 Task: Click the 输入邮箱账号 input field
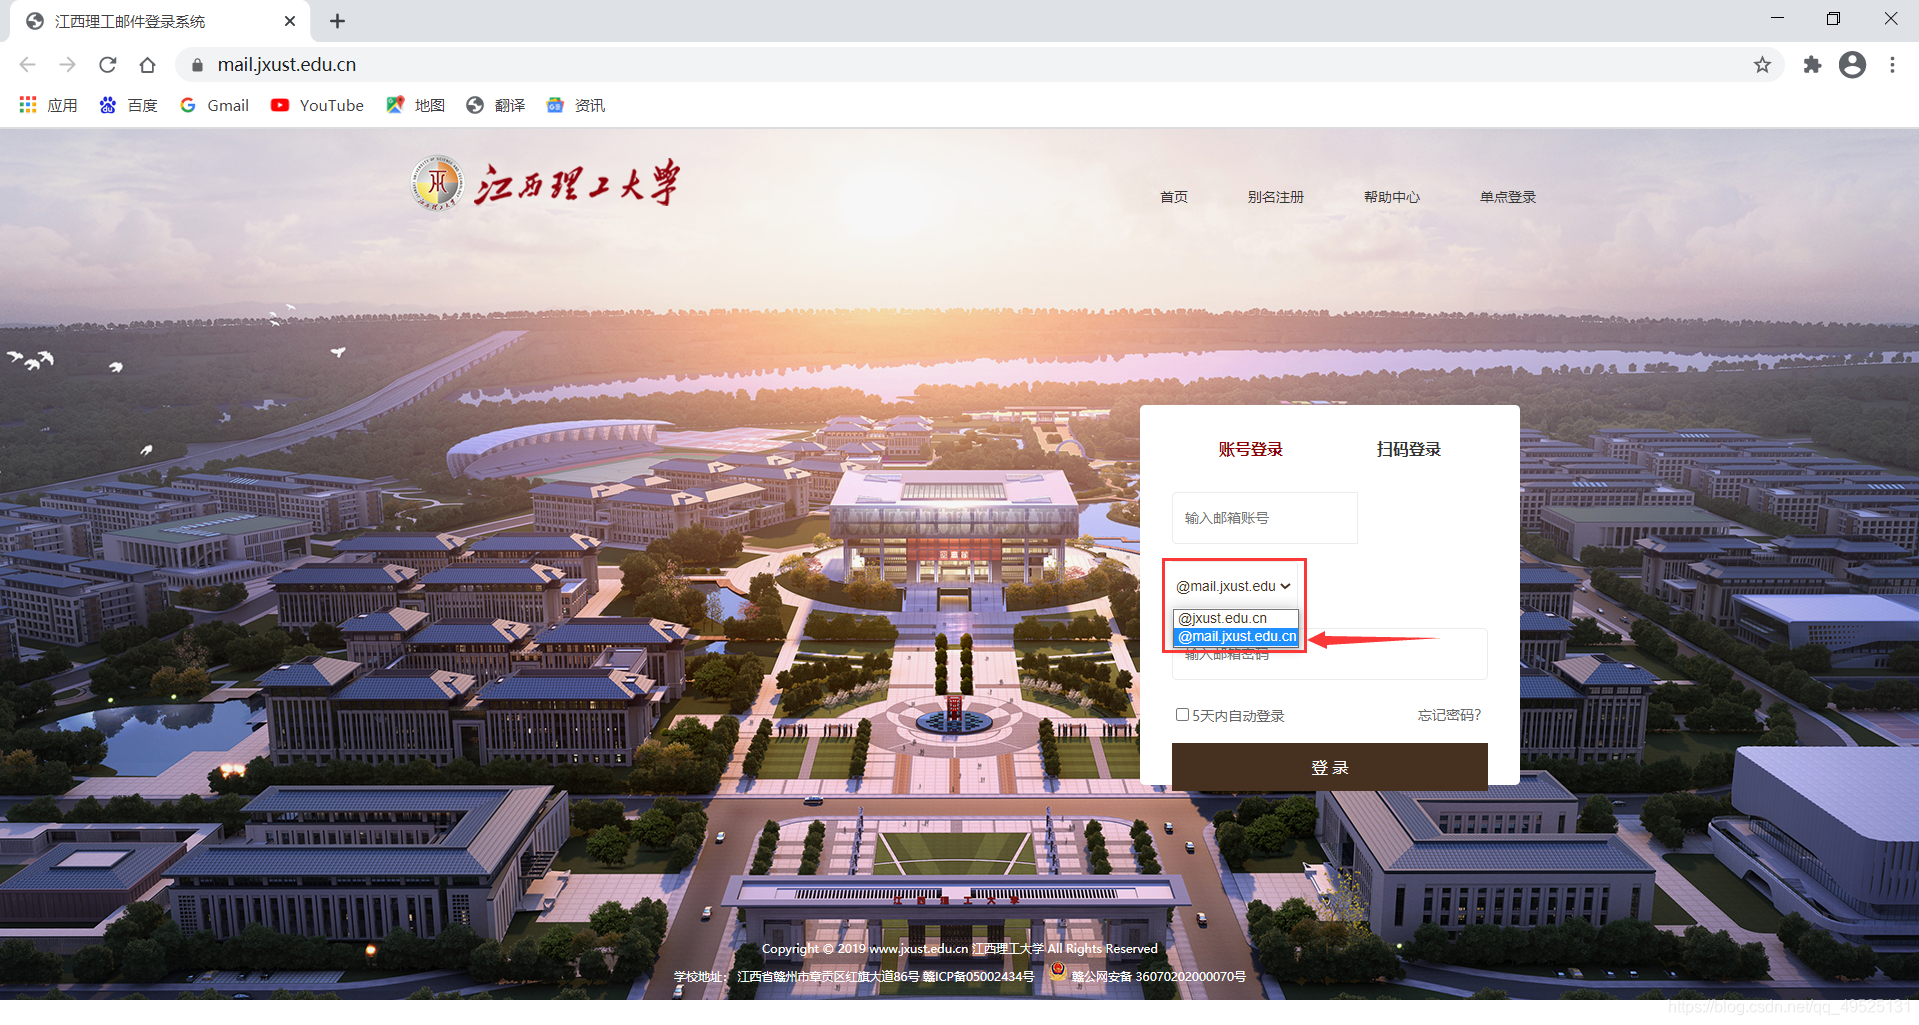(1263, 517)
